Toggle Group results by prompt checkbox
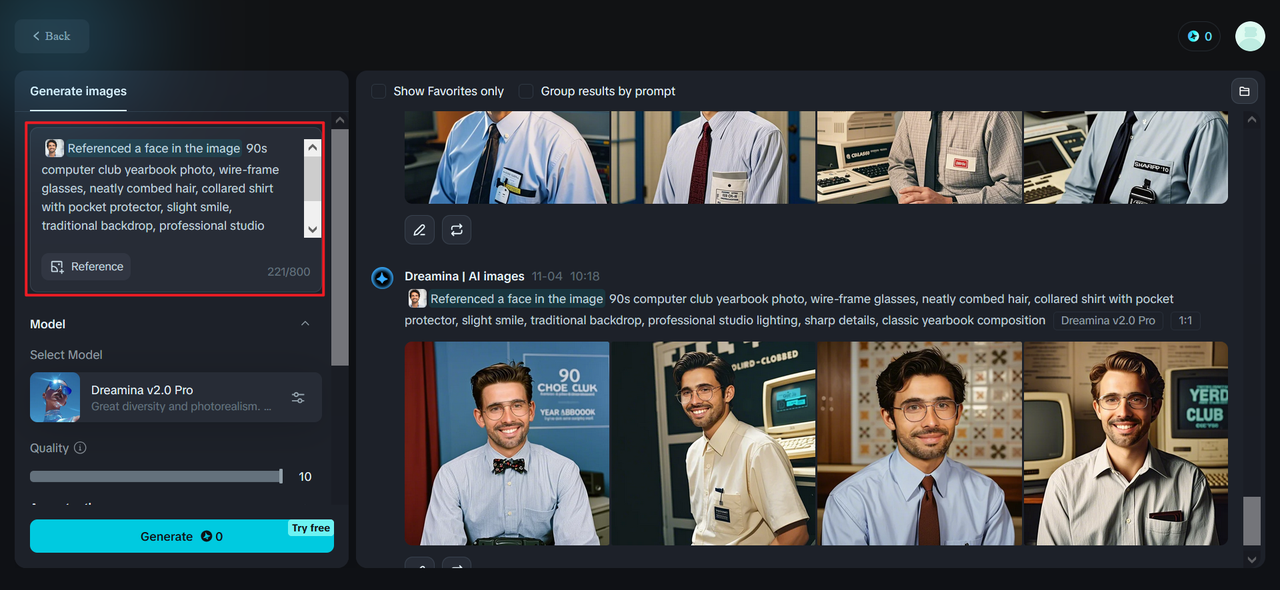The image size is (1280, 590). (526, 91)
